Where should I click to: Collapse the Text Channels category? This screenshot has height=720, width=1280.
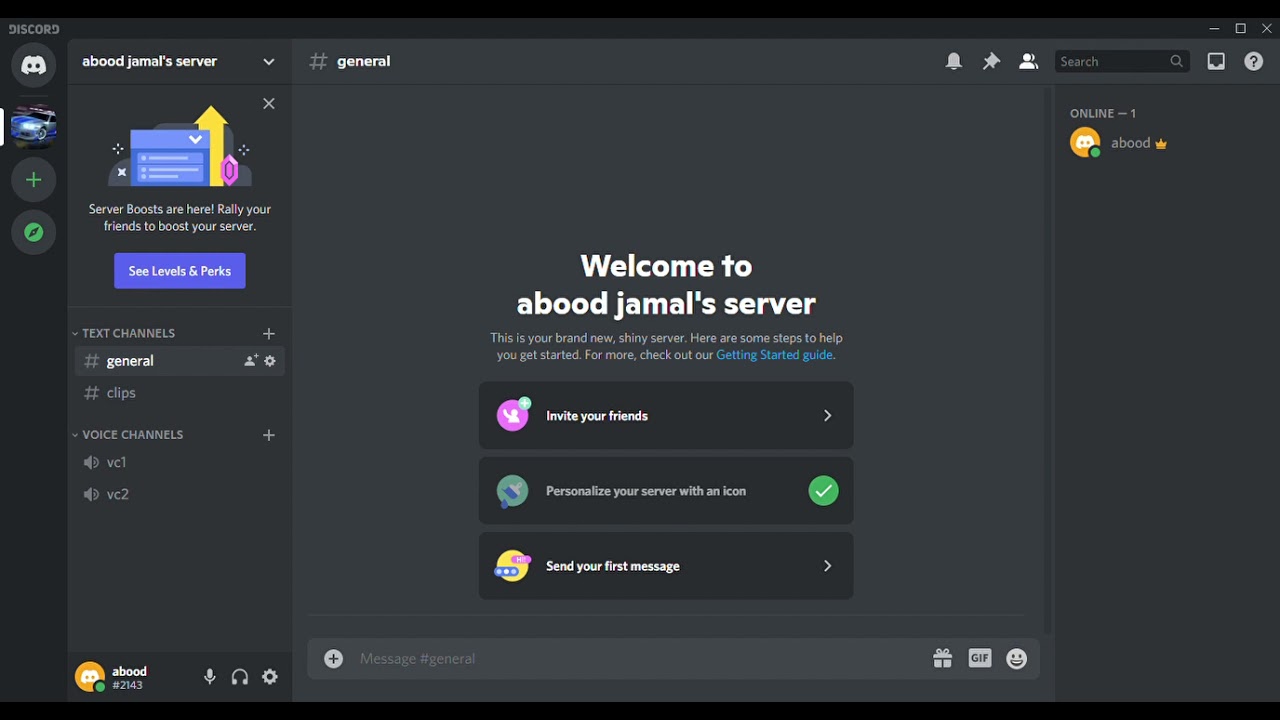click(x=125, y=334)
